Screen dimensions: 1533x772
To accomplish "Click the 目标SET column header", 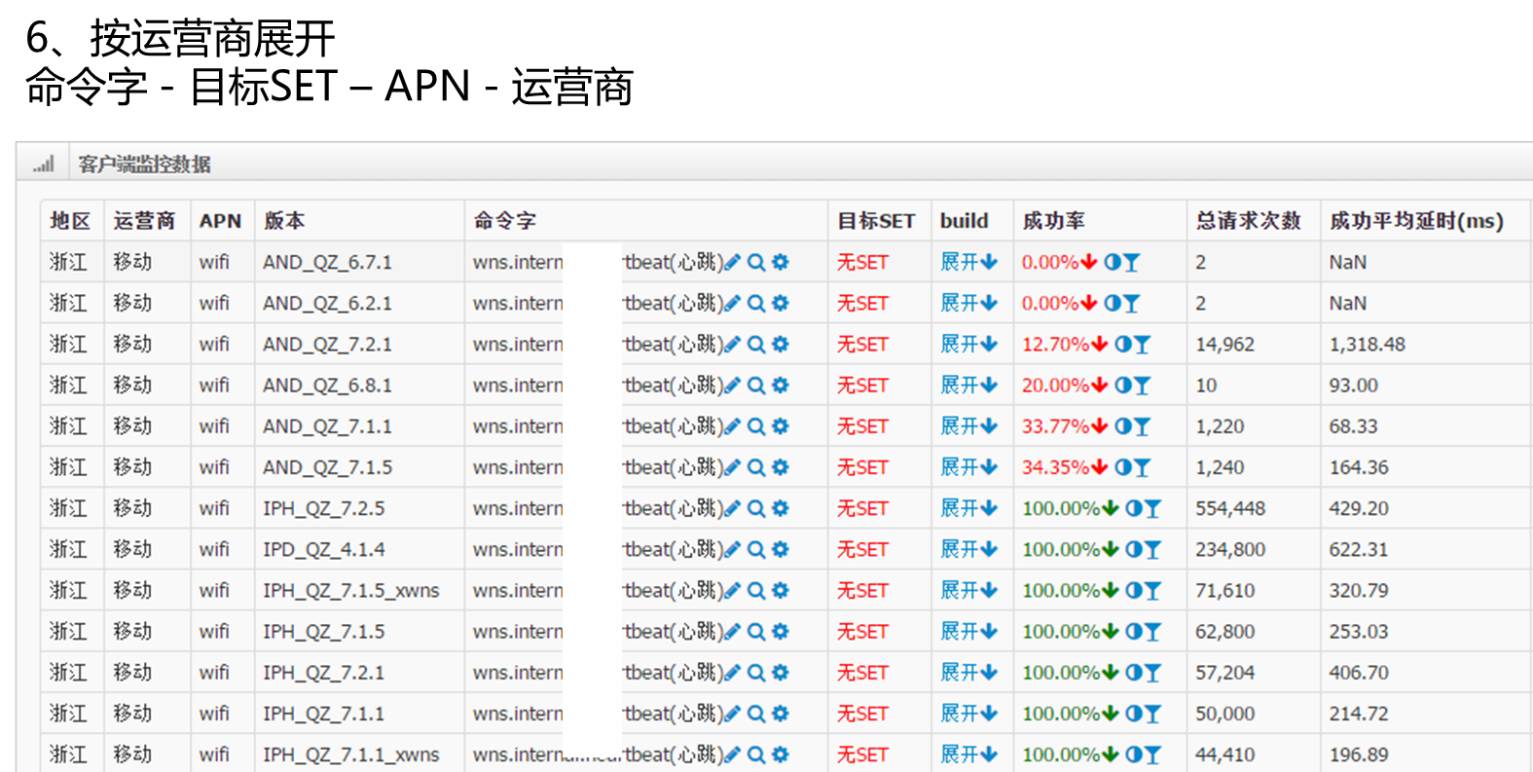I will coord(876,221).
